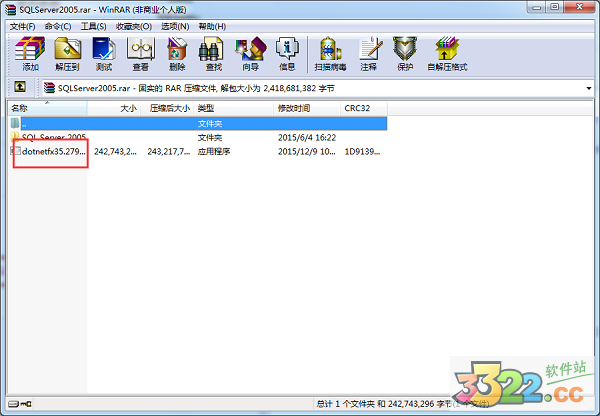The image size is (600, 416).
Task: Show archive 信息 (Info)
Action: (x=287, y=54)
